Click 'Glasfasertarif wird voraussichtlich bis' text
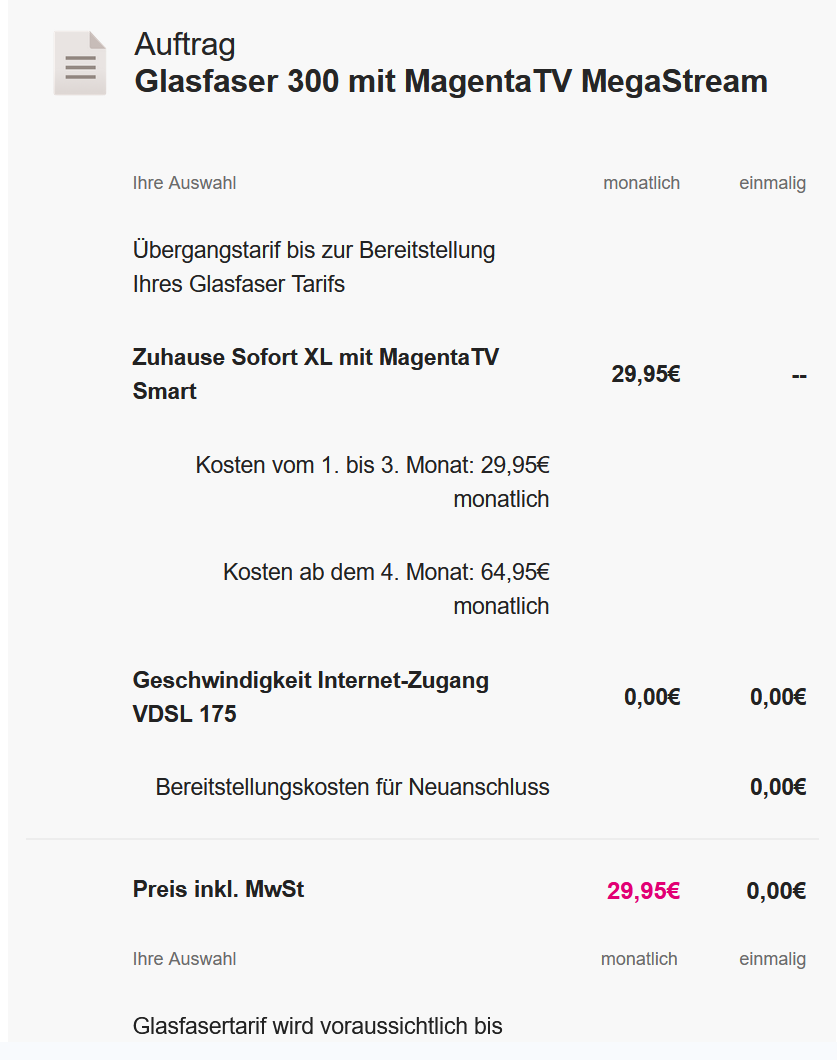 click(317, 1026)
